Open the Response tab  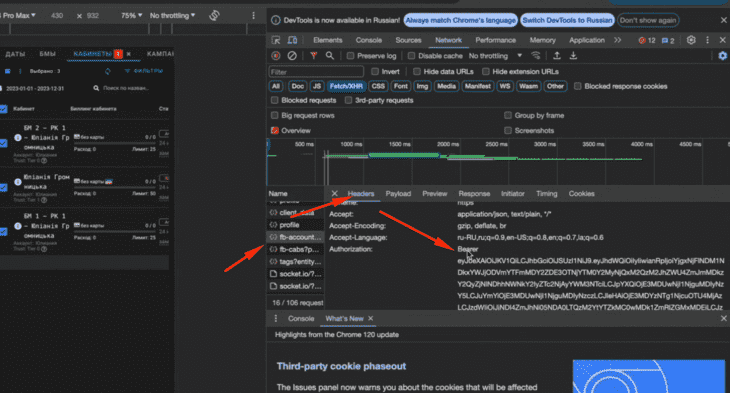coord(474,194)
